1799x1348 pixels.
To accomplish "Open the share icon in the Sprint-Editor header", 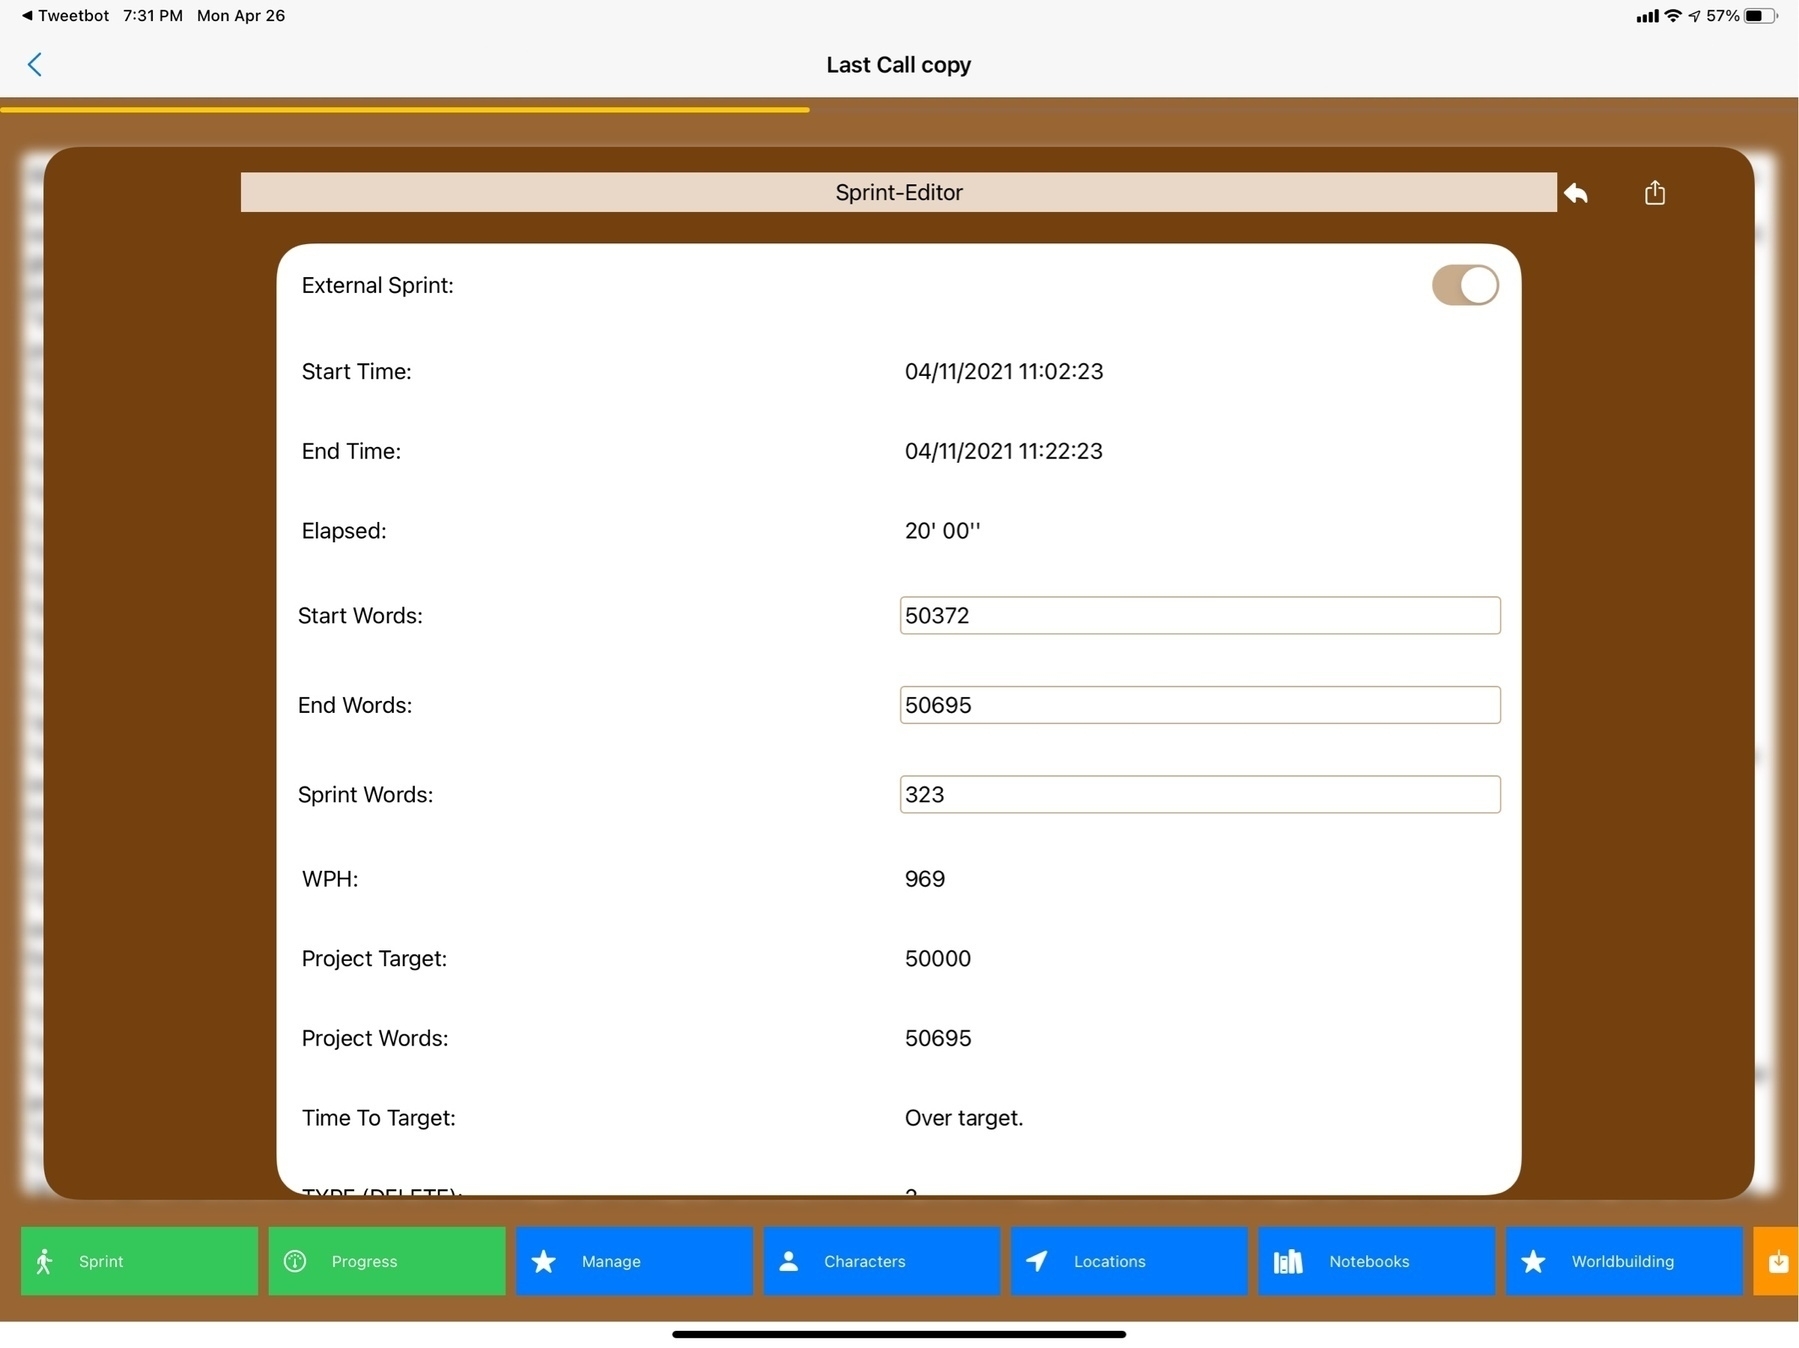I will tap(1655, 193).
